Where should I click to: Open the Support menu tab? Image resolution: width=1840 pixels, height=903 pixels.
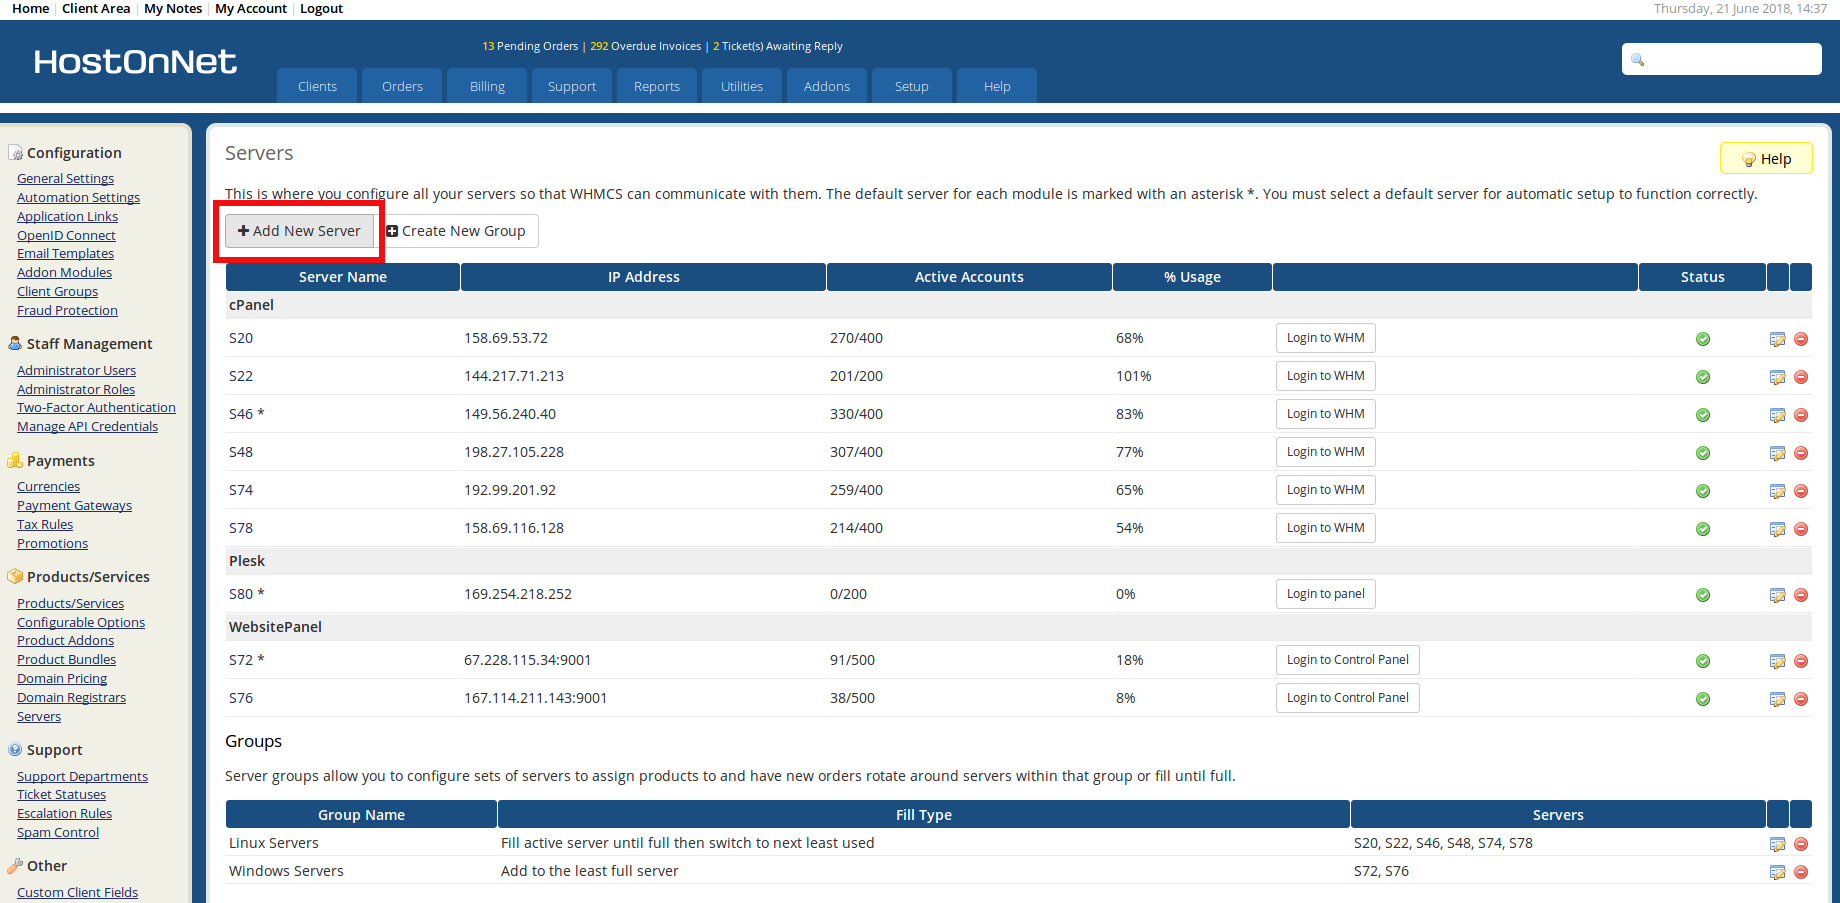pos(572,86)
